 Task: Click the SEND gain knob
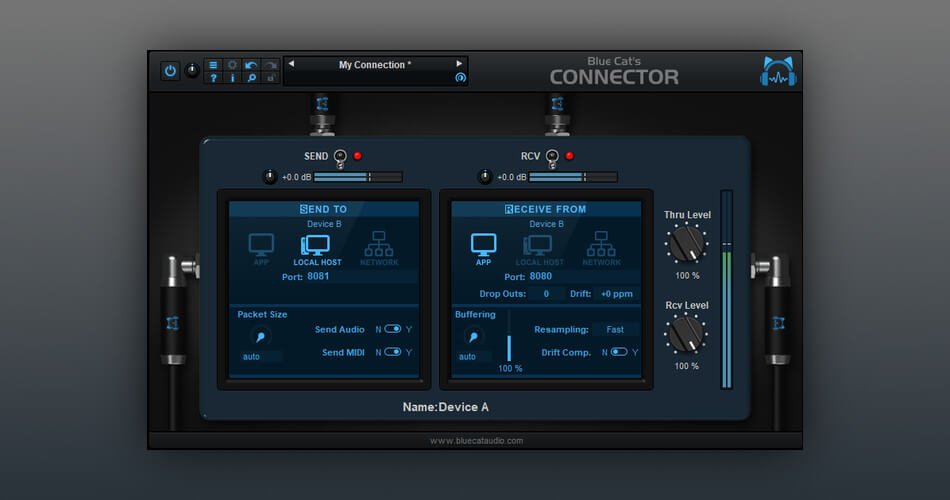[x=270, y=177]
